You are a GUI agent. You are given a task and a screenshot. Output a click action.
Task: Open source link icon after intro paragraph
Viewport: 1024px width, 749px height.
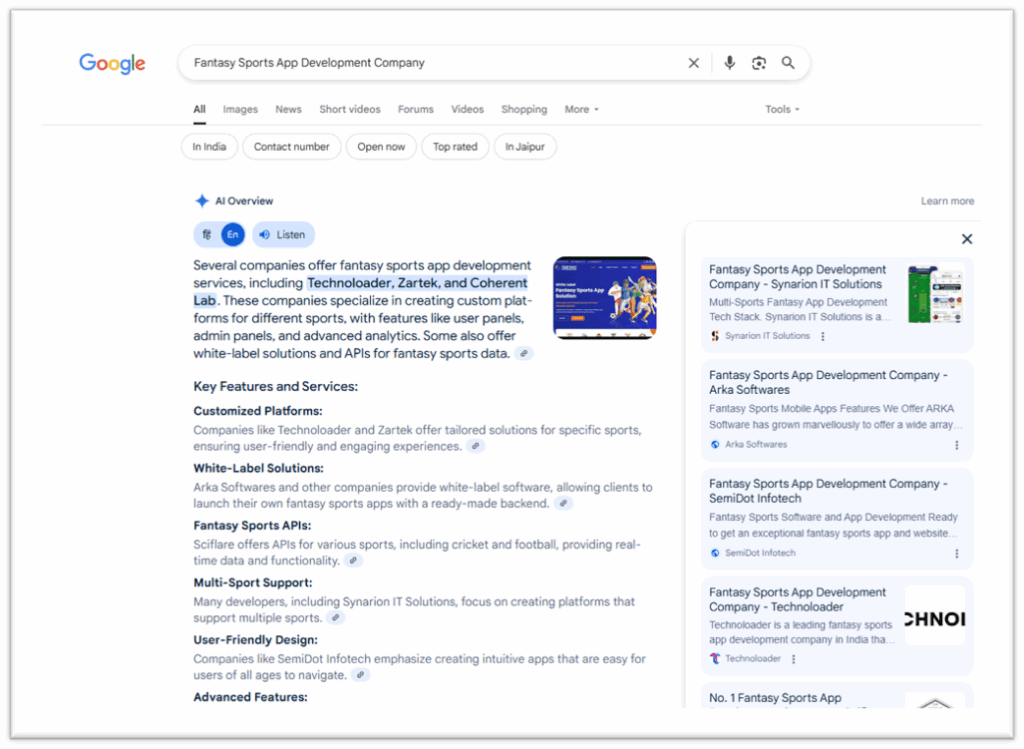click(x=524, y=353)
